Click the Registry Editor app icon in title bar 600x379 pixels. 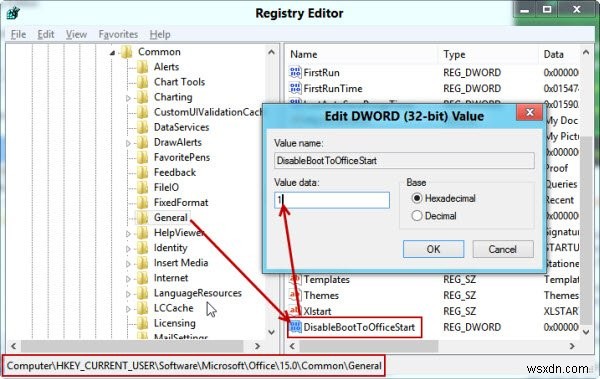point(13,13)
